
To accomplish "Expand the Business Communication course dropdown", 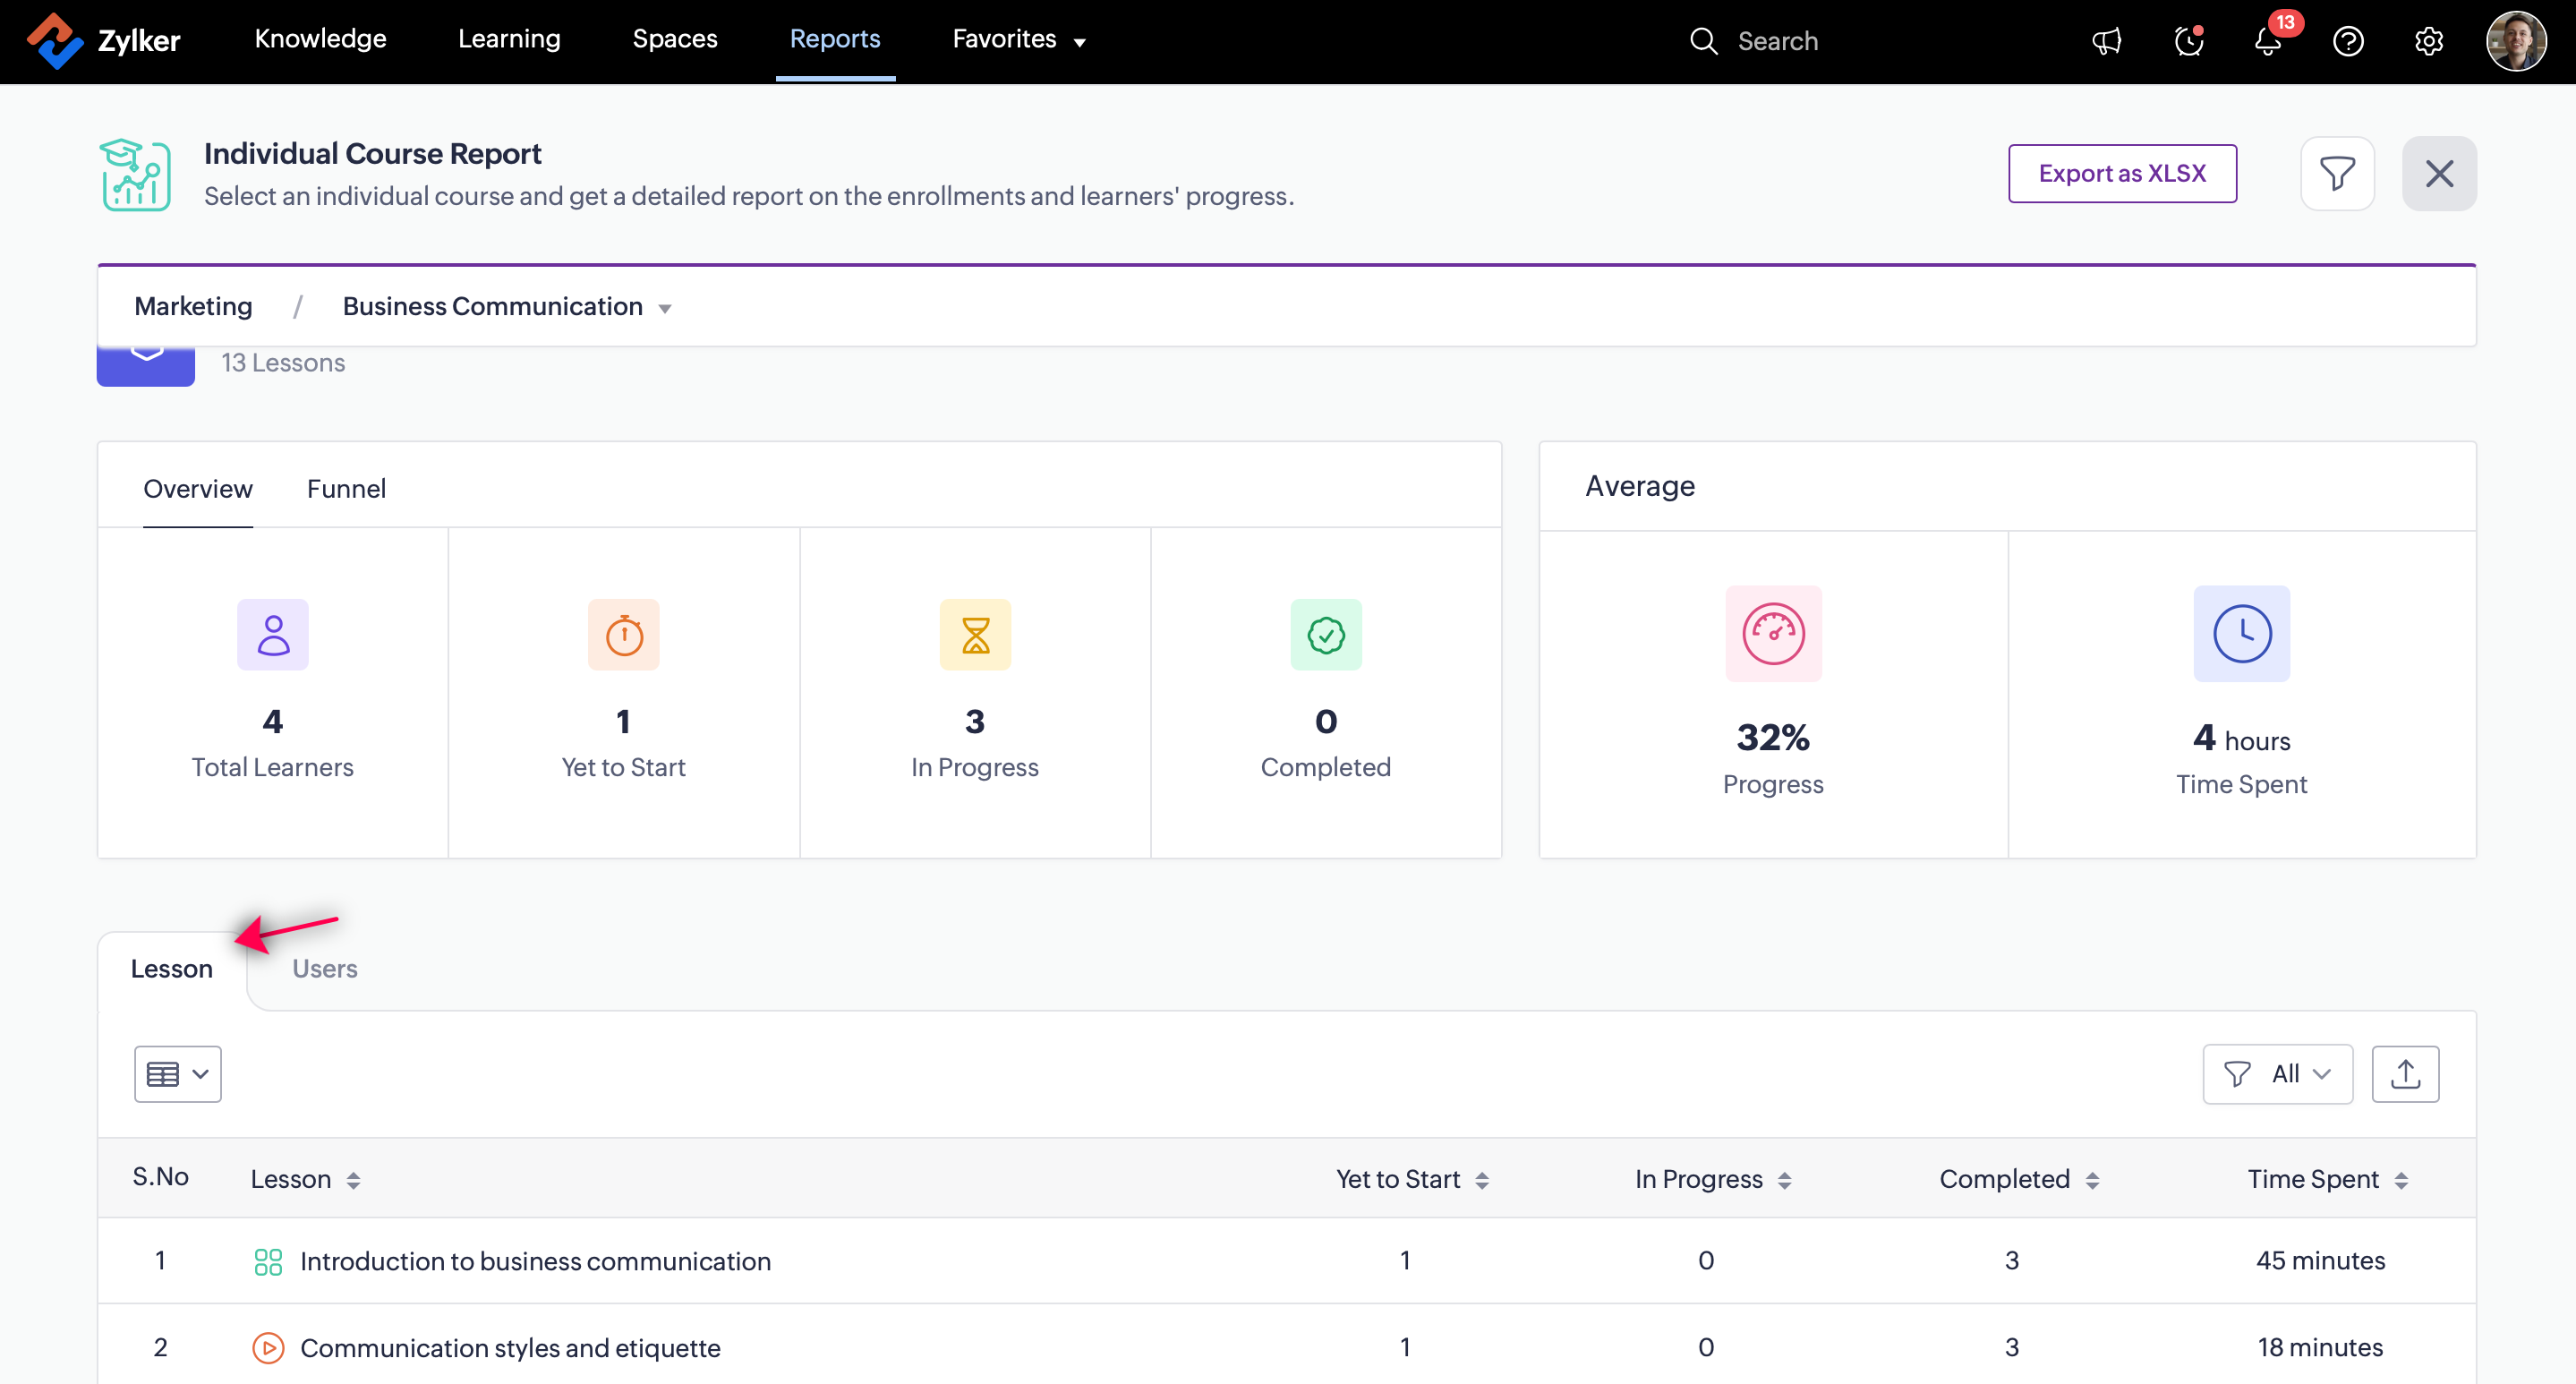I will point(507,307).
